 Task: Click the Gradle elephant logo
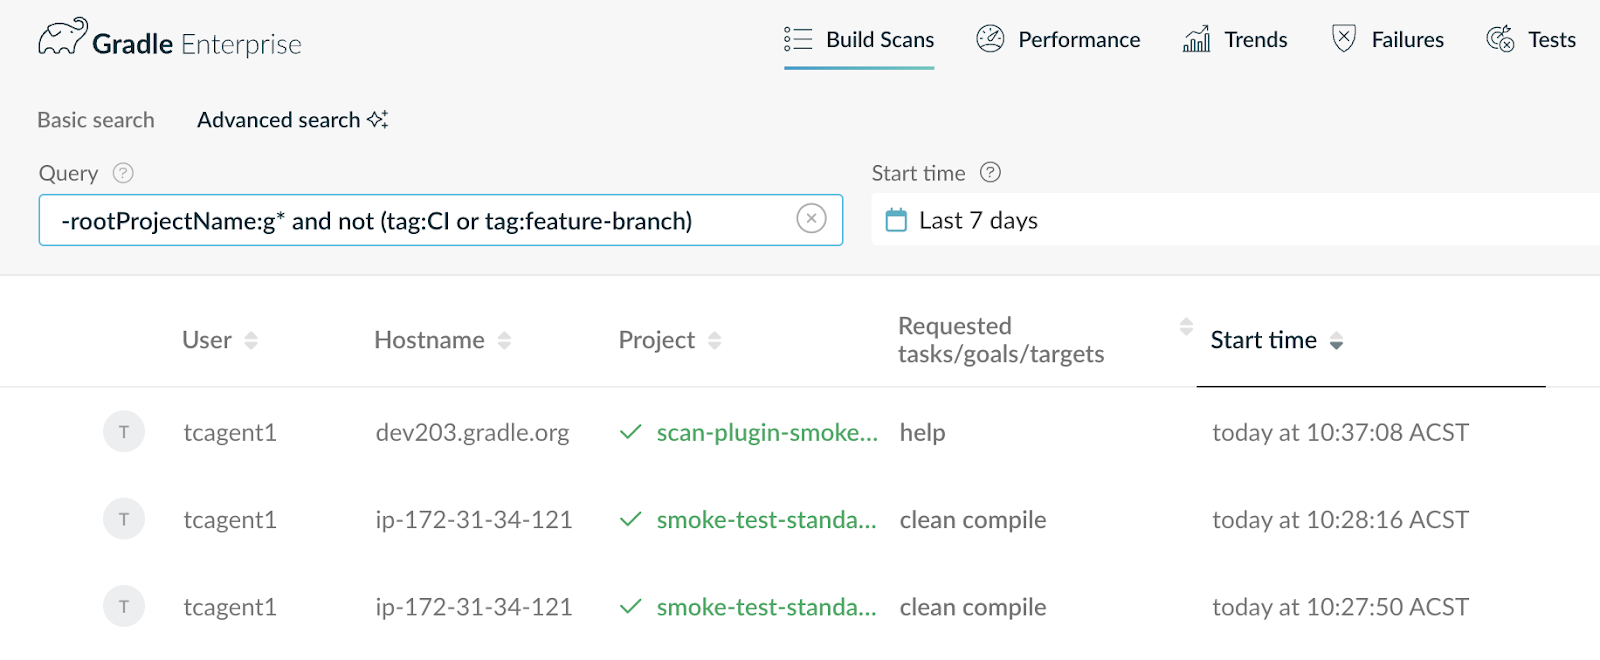point(63,37)
